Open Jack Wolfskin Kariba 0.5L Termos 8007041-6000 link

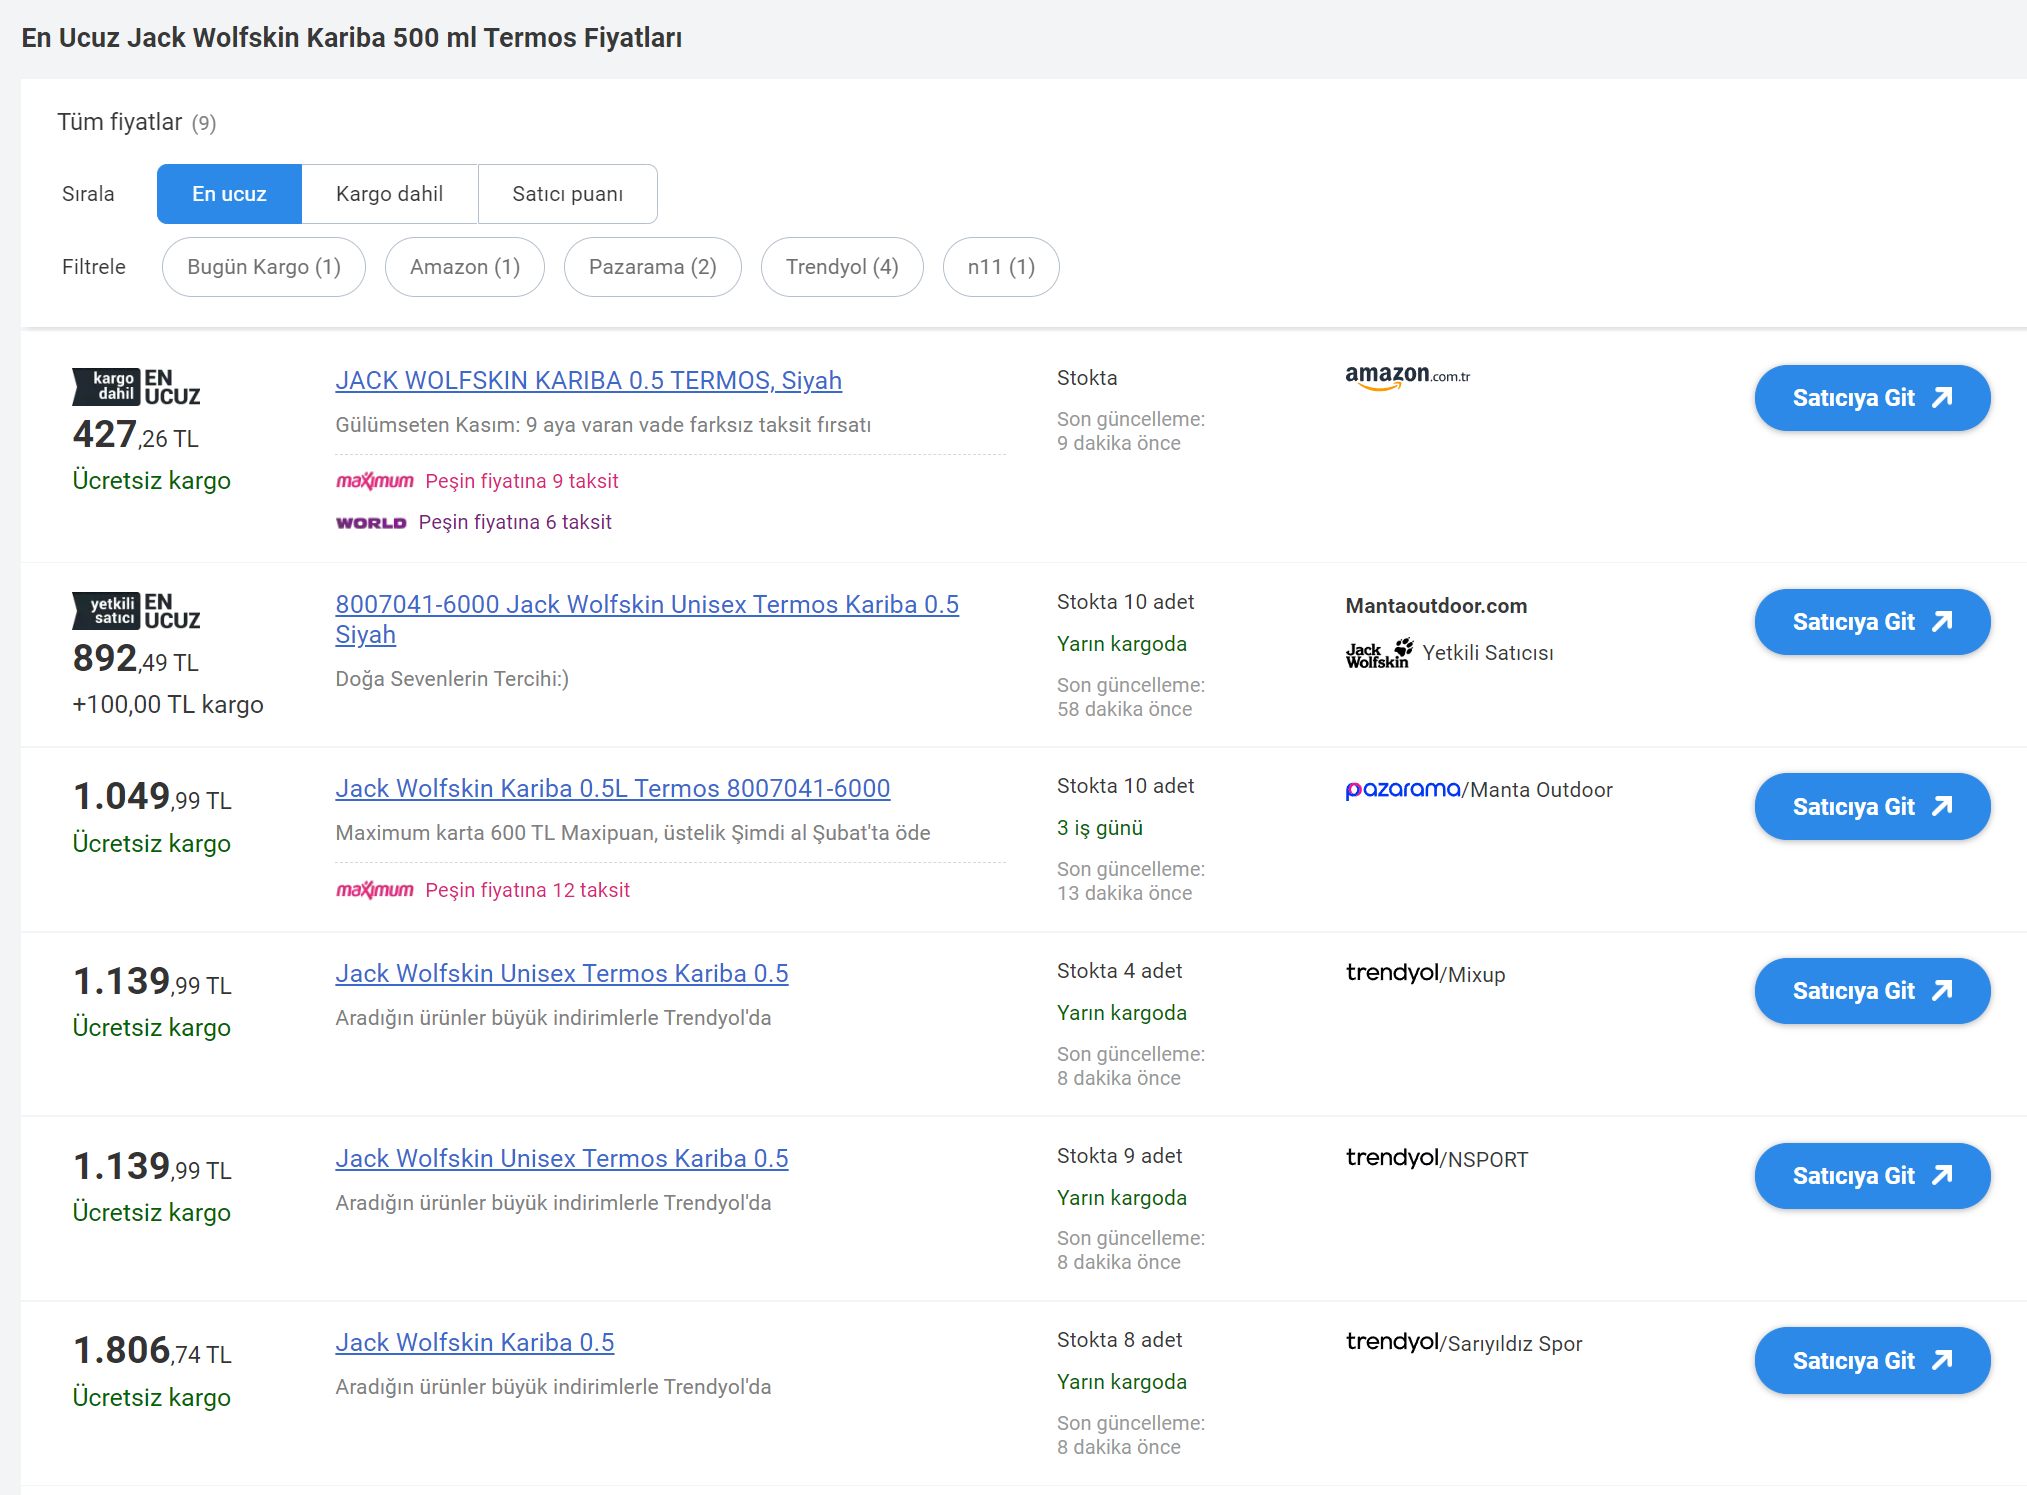(612, 789)
